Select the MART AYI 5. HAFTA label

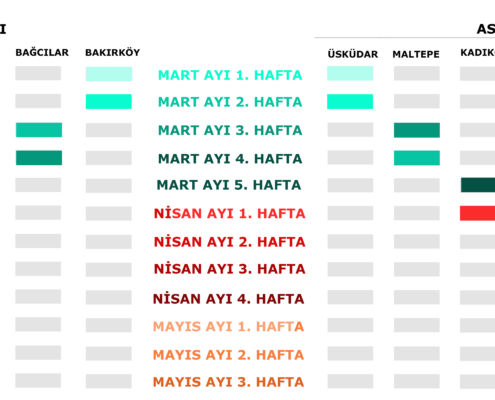point(229,185)
